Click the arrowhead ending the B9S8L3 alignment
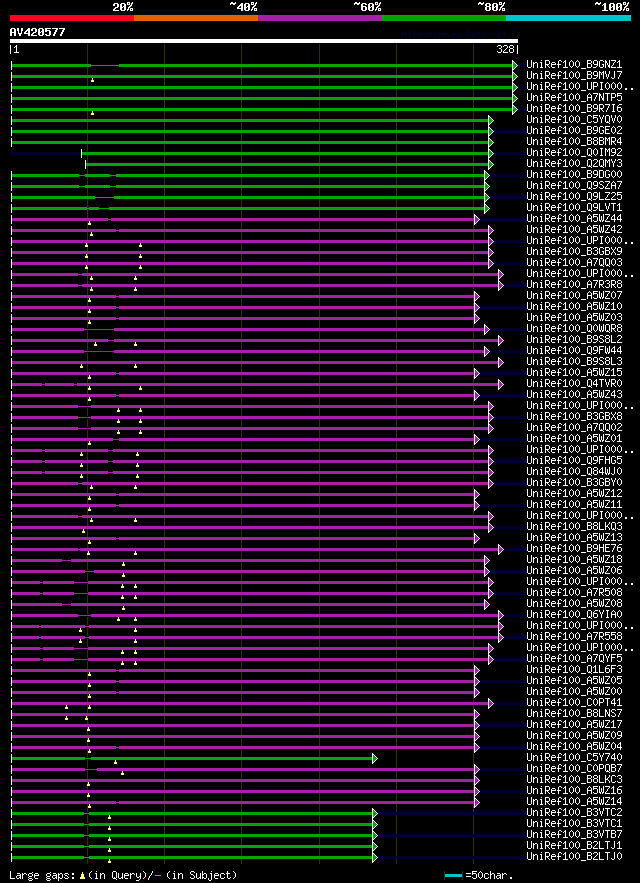 (x=501, y=362)
